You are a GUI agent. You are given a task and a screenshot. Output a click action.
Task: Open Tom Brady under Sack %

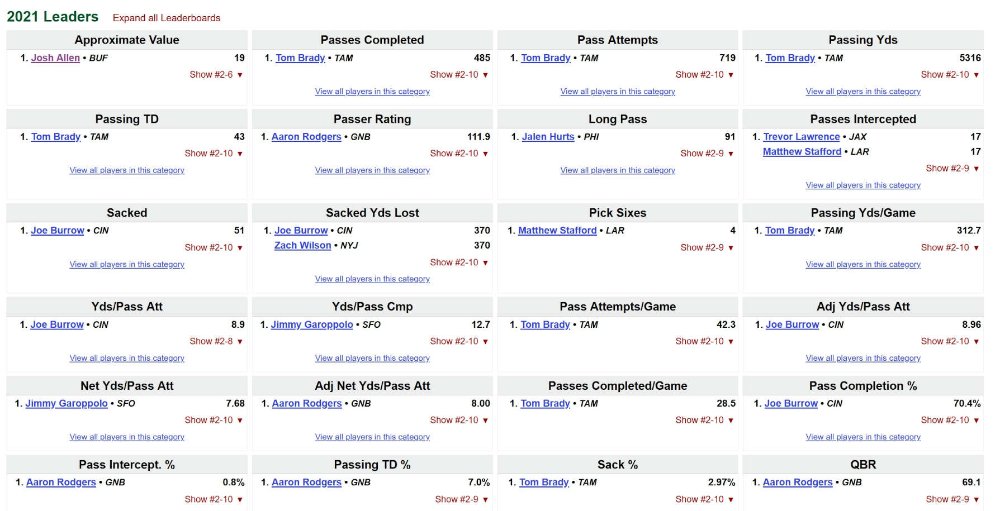(x=544, y=483)
